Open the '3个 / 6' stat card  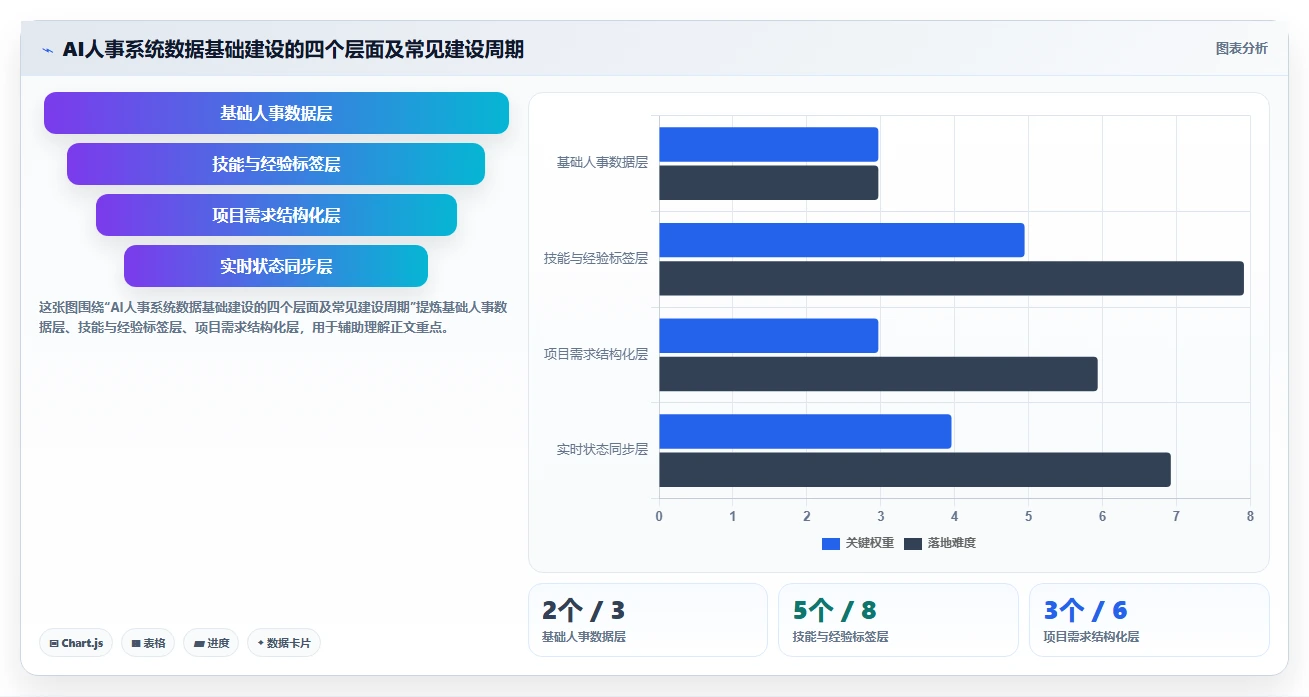coord(1149,620)
